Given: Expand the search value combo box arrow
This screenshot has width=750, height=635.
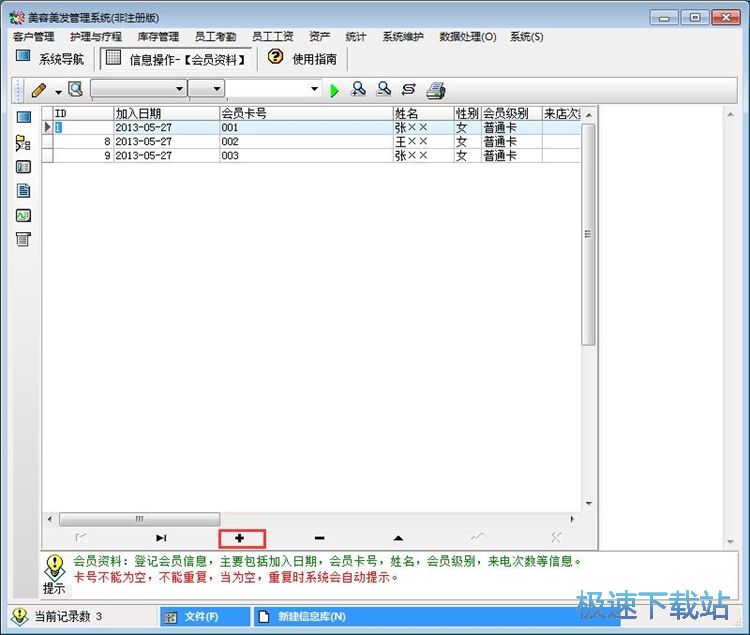Looking at the screenshot, I should pyautogui.click(x=314, y=90).
